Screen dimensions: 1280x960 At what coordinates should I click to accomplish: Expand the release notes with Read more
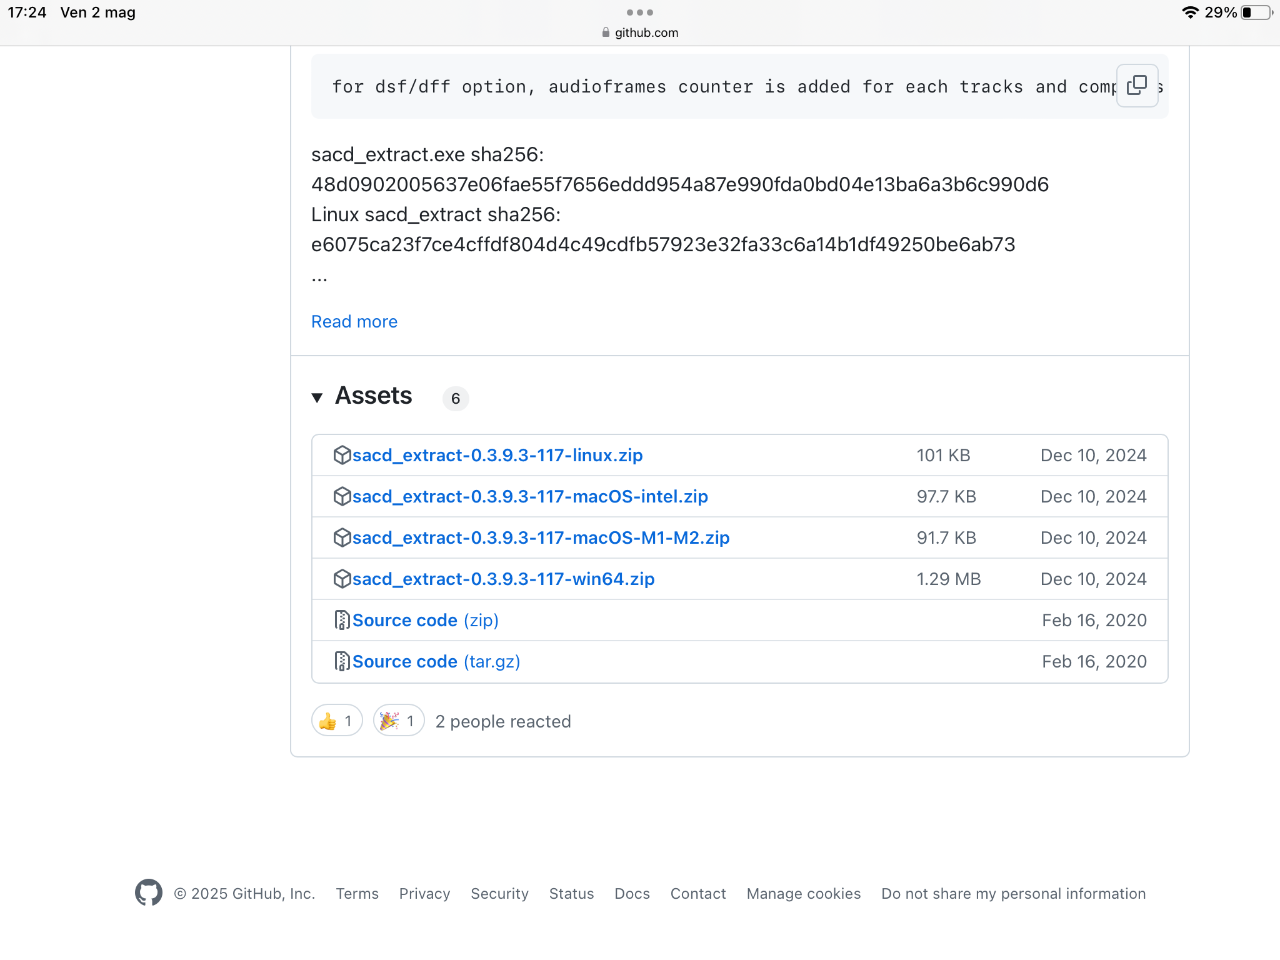pos(354,321)
